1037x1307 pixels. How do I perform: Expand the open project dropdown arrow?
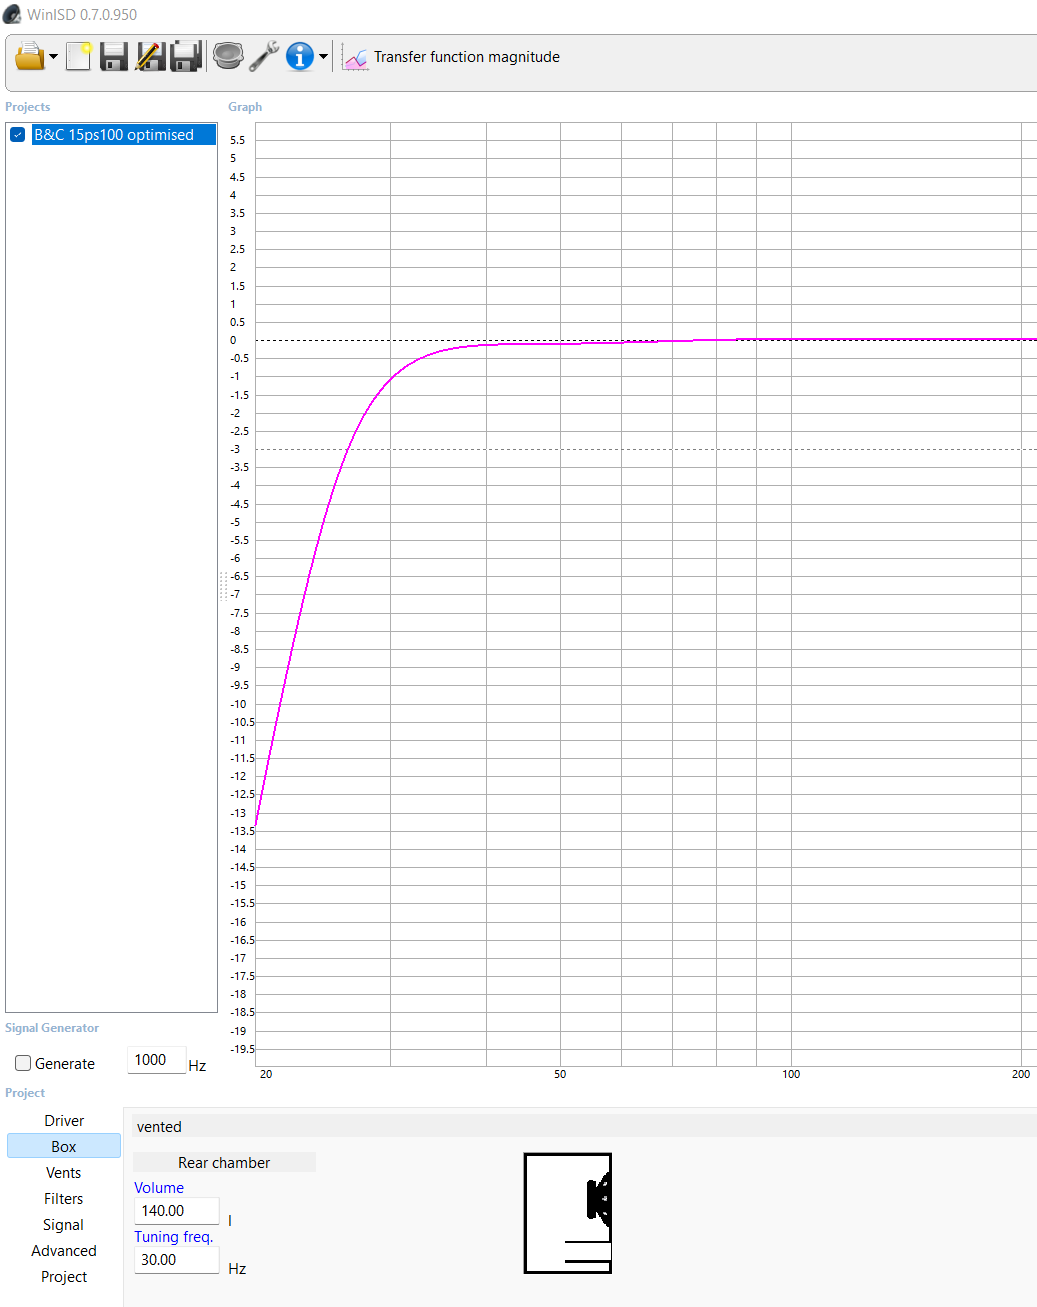pyautogui.click(x=53, y=57)
